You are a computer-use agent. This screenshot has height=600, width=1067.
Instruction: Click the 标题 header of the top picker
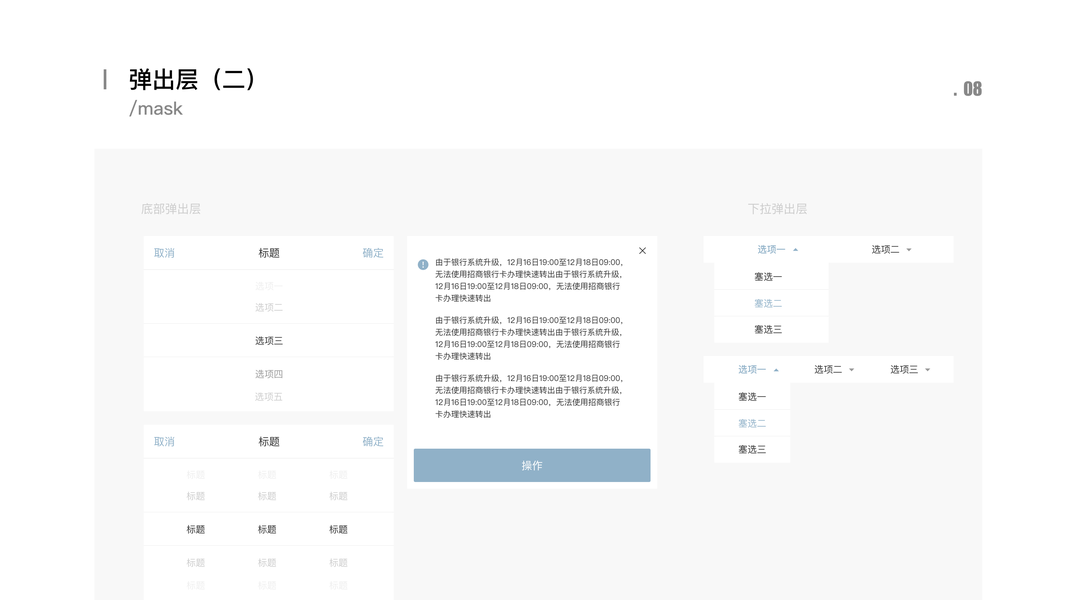[x=268, y=253]
